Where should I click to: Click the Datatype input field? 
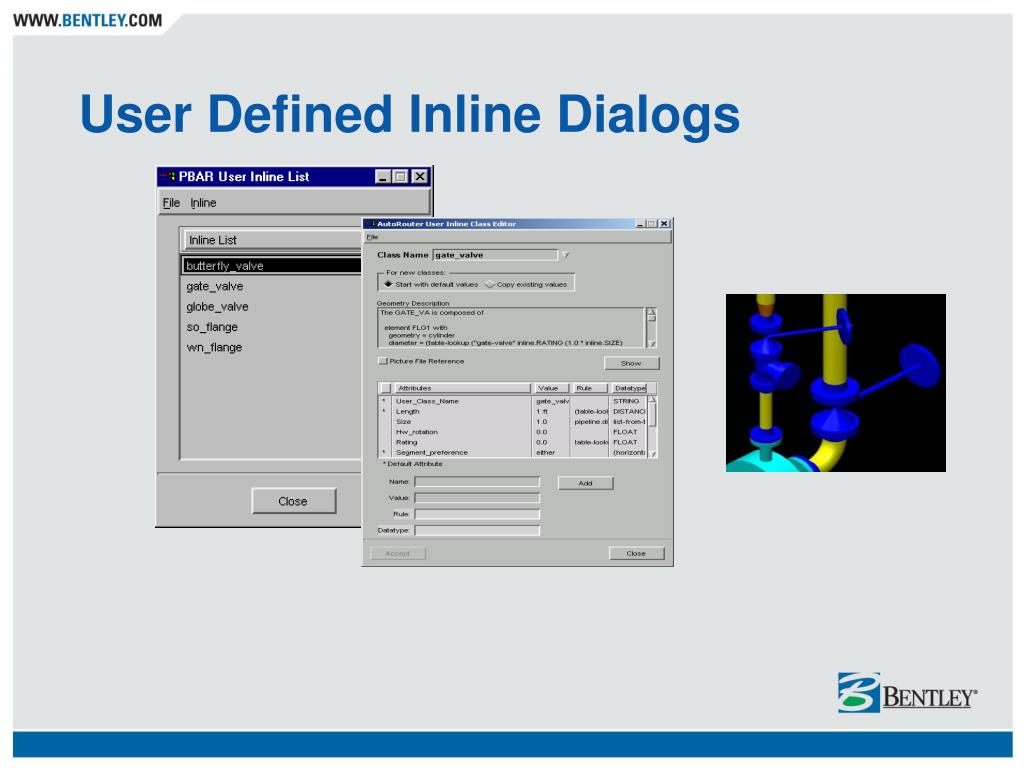point(477,530)
